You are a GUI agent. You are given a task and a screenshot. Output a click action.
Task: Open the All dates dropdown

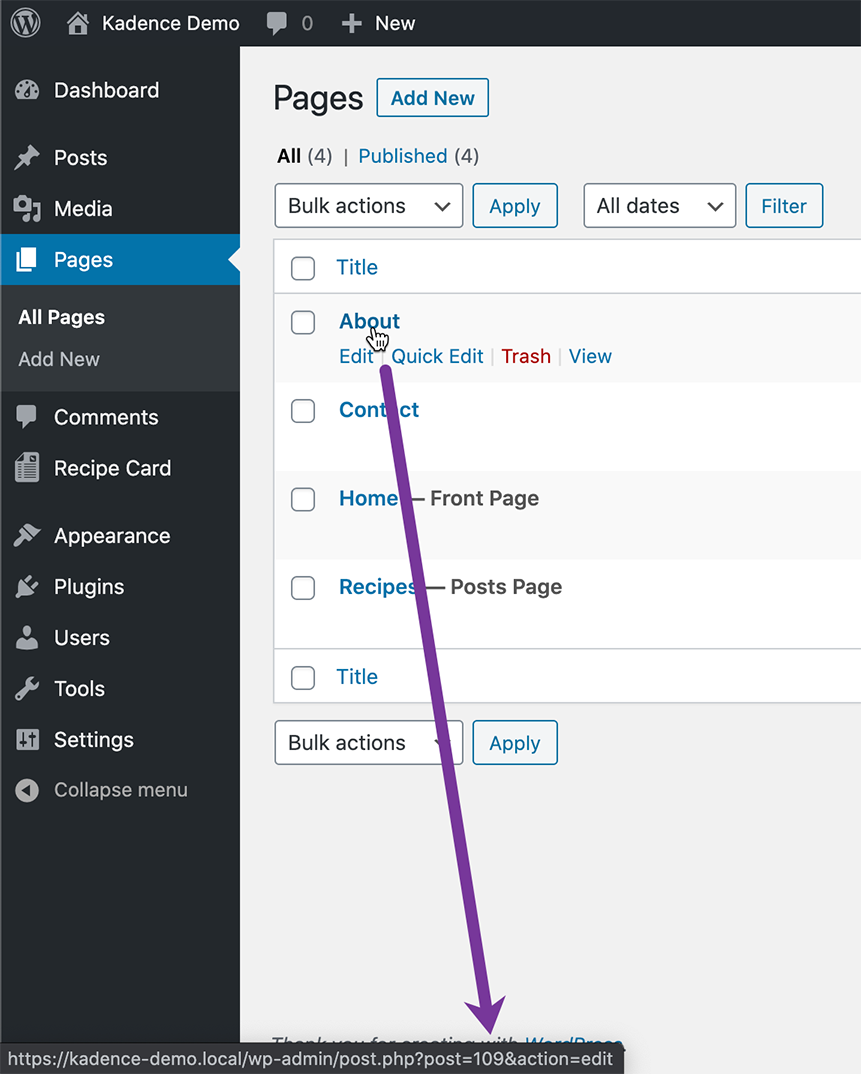coord(659,206)
